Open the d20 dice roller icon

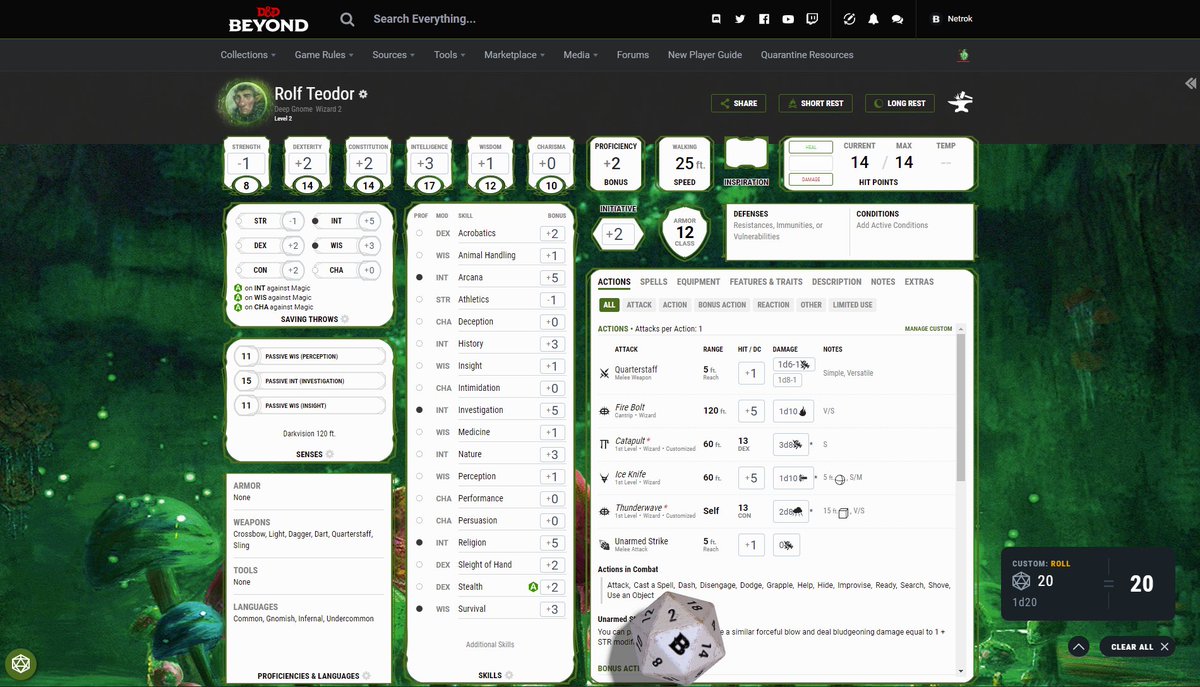pos(21,664)
